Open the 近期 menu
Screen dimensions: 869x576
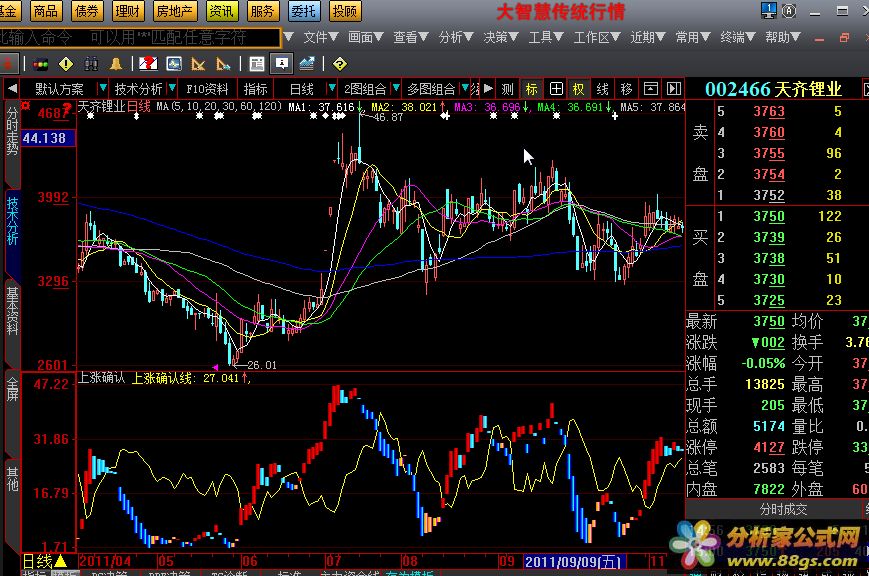(647, 37)
